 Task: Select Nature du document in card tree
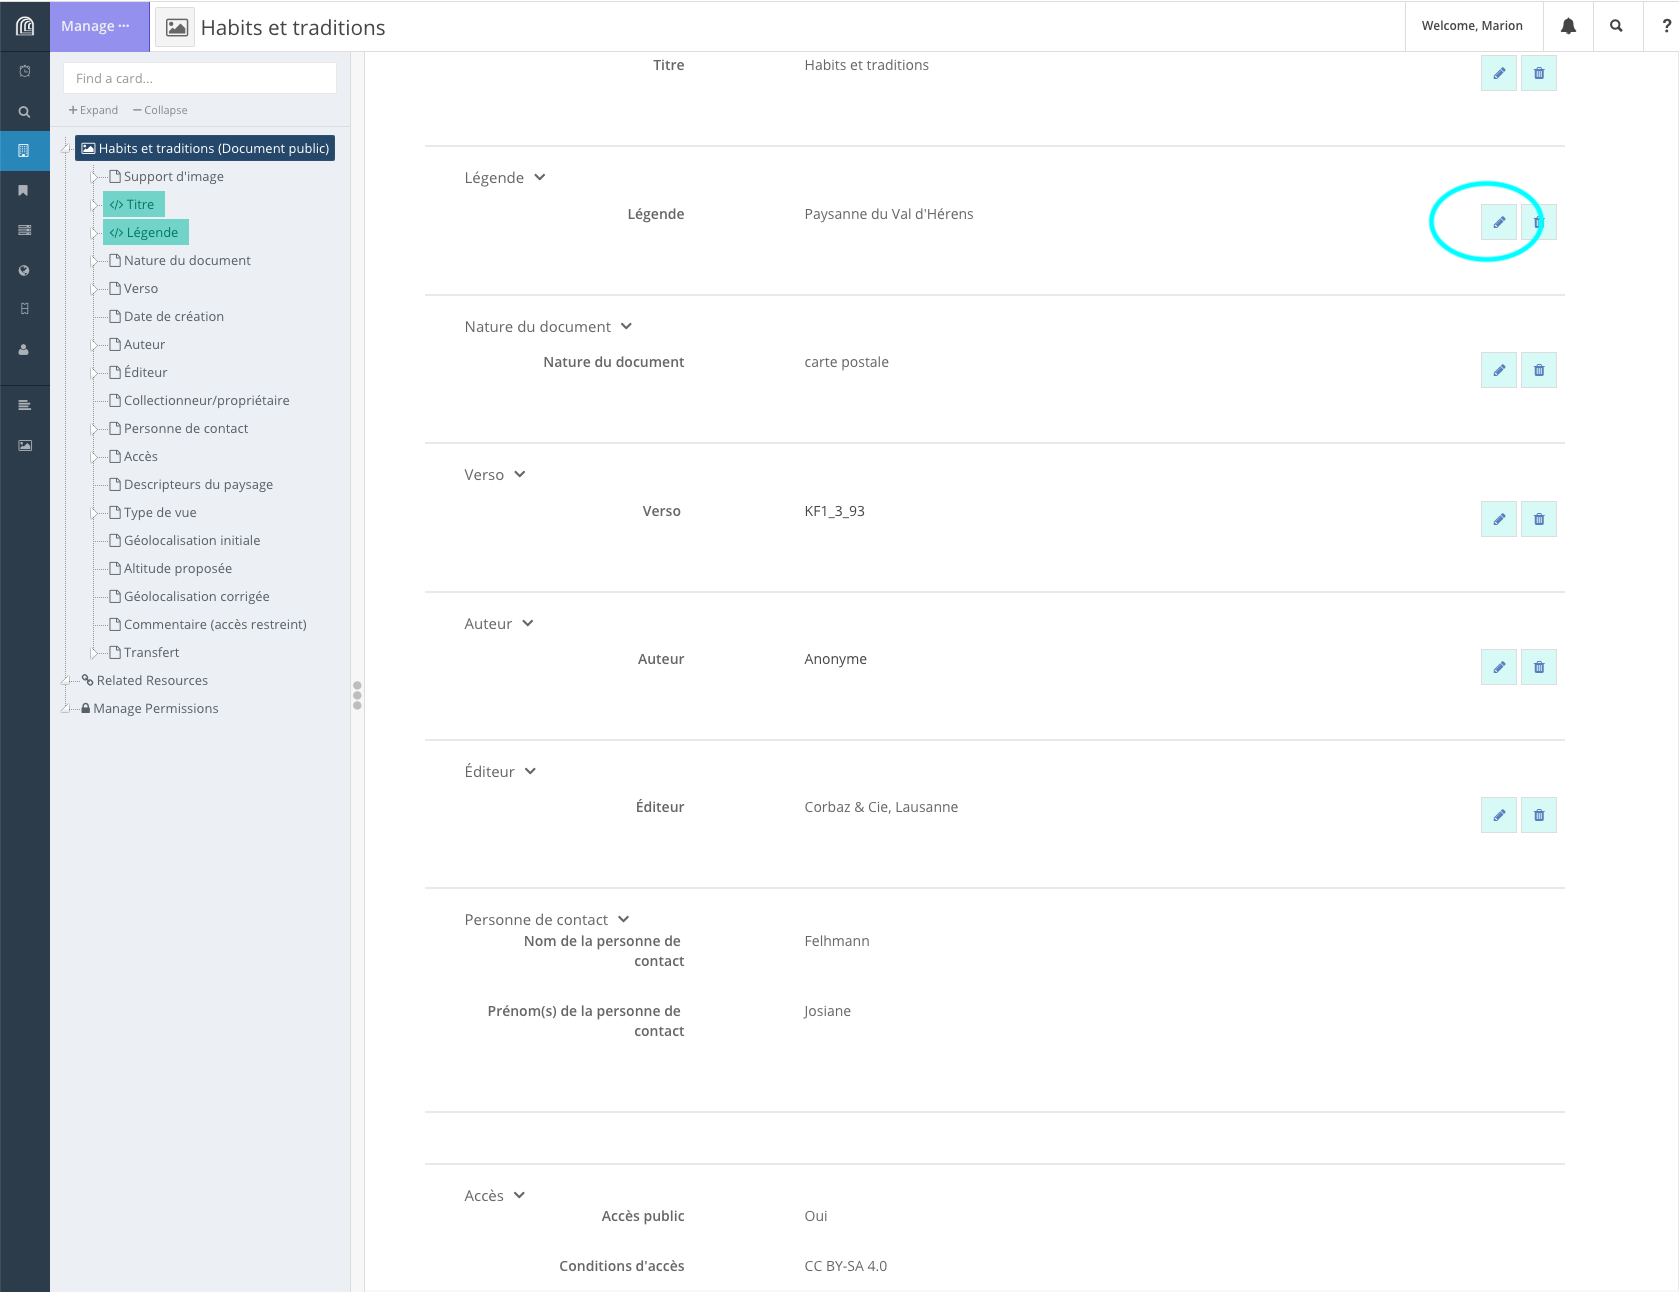(x=187, y=260)
